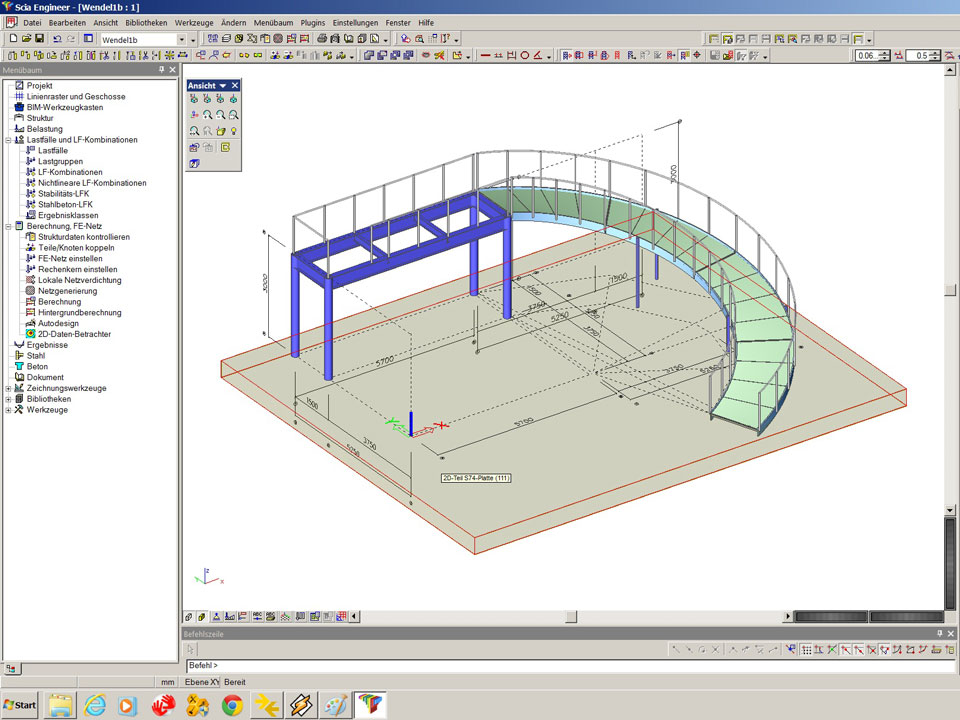Click the Windows Start button
This screenshot has height=720, width=960.
[x=20, y=705]
